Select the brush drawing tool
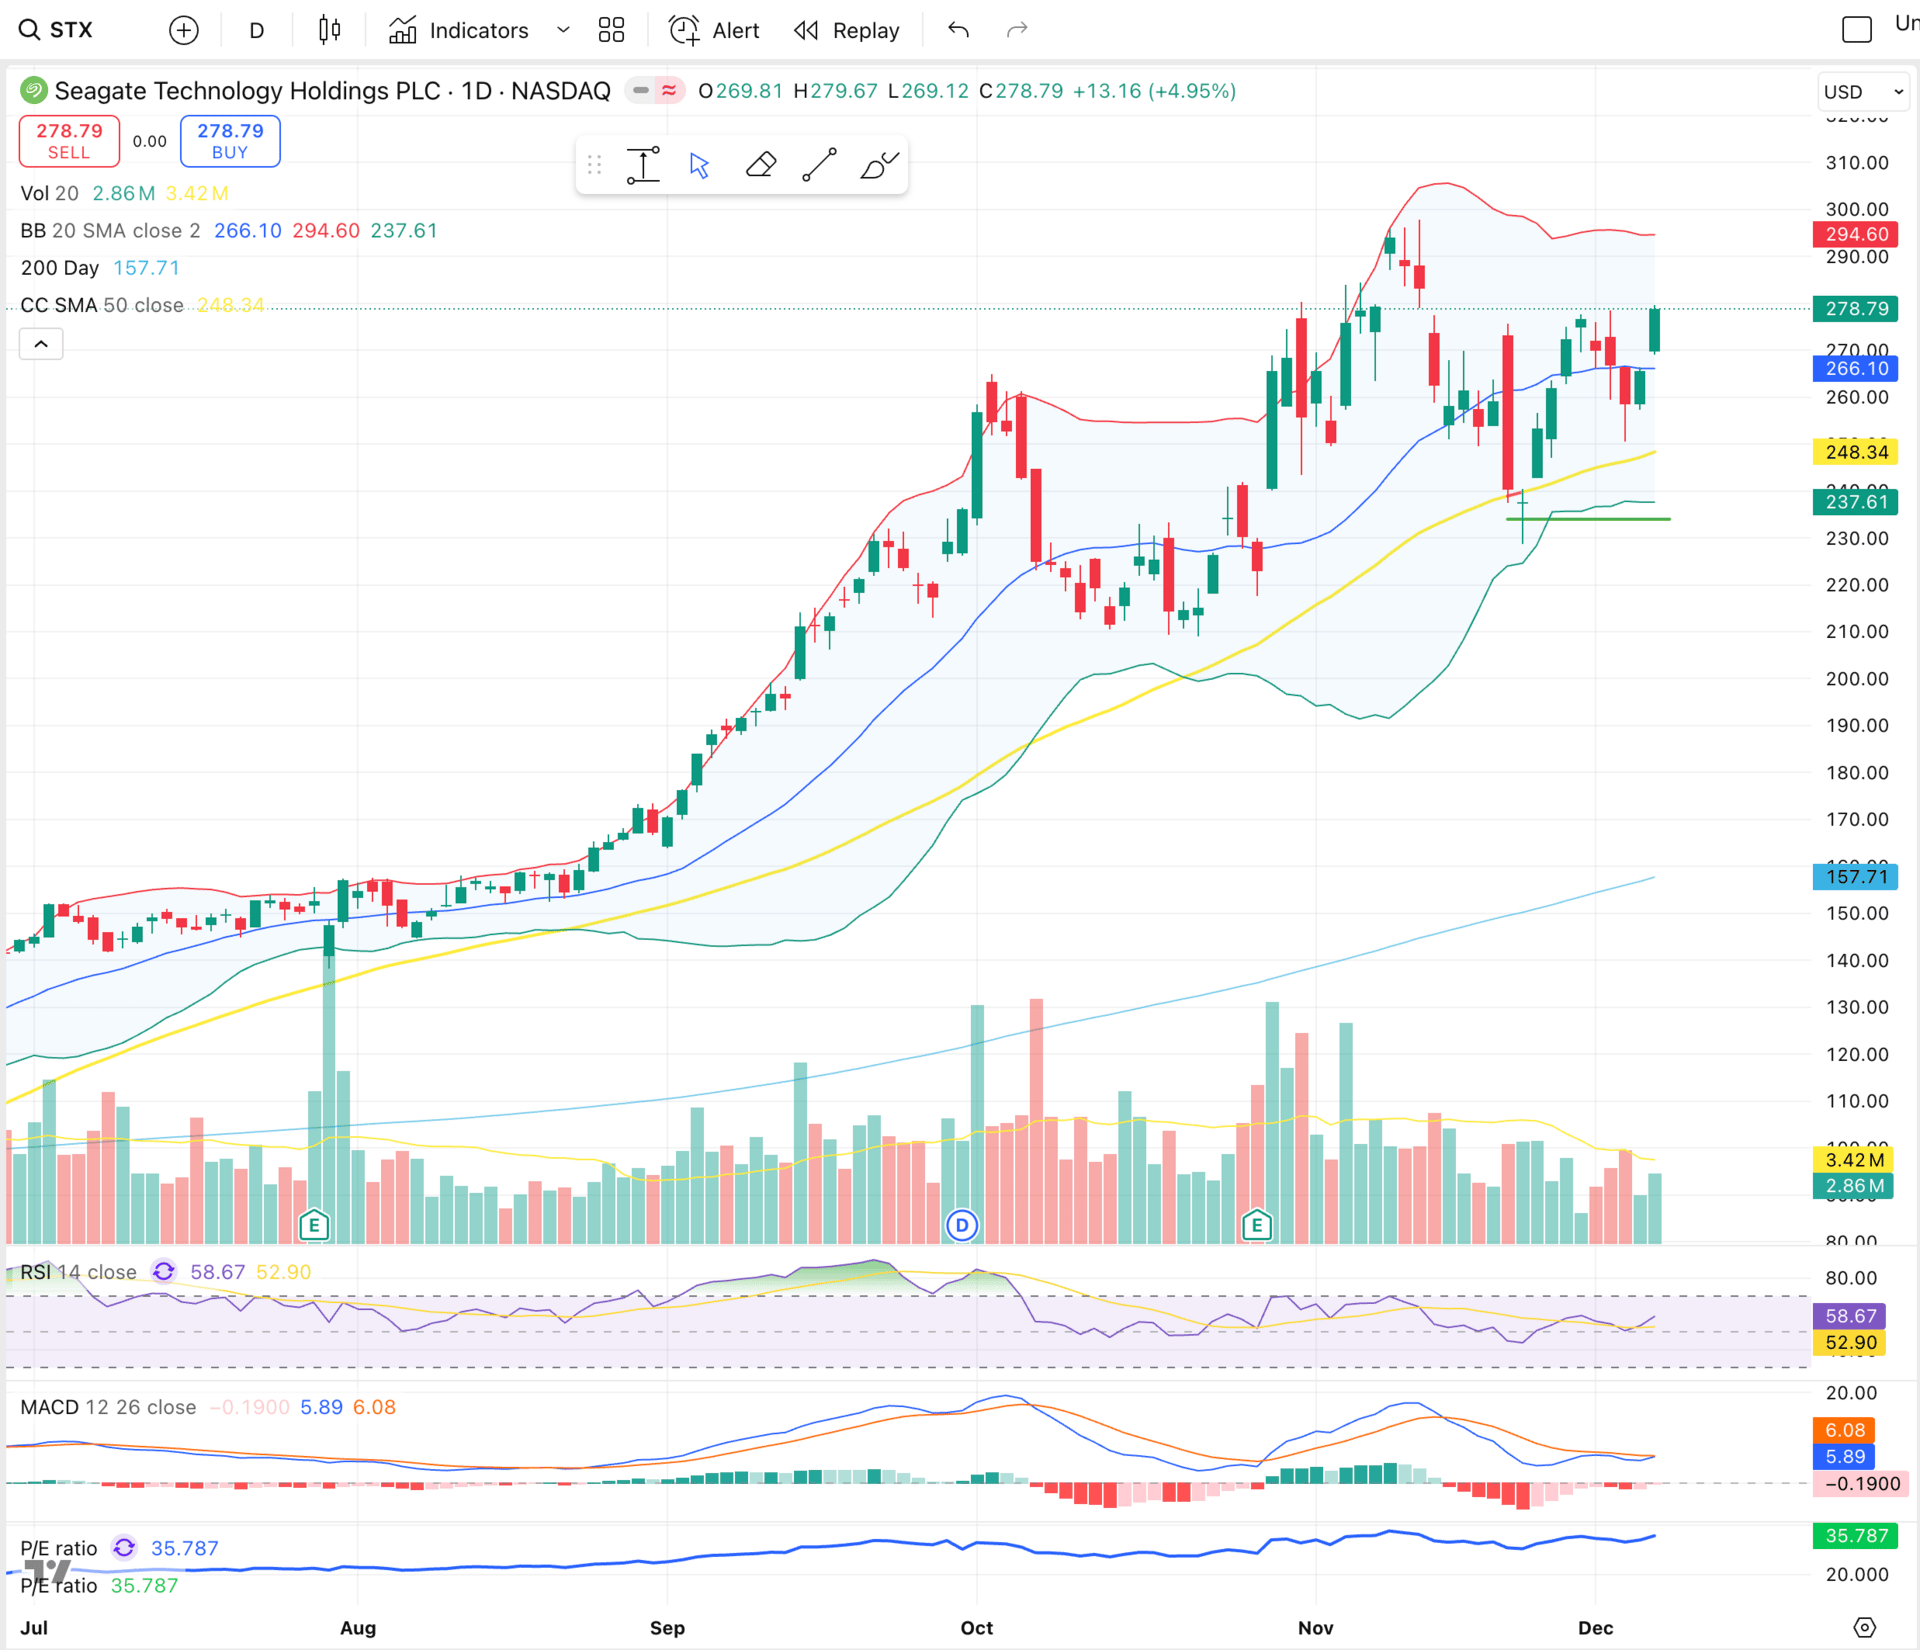The width and height of the screenshot is (1920, 1650). (879, 165)
